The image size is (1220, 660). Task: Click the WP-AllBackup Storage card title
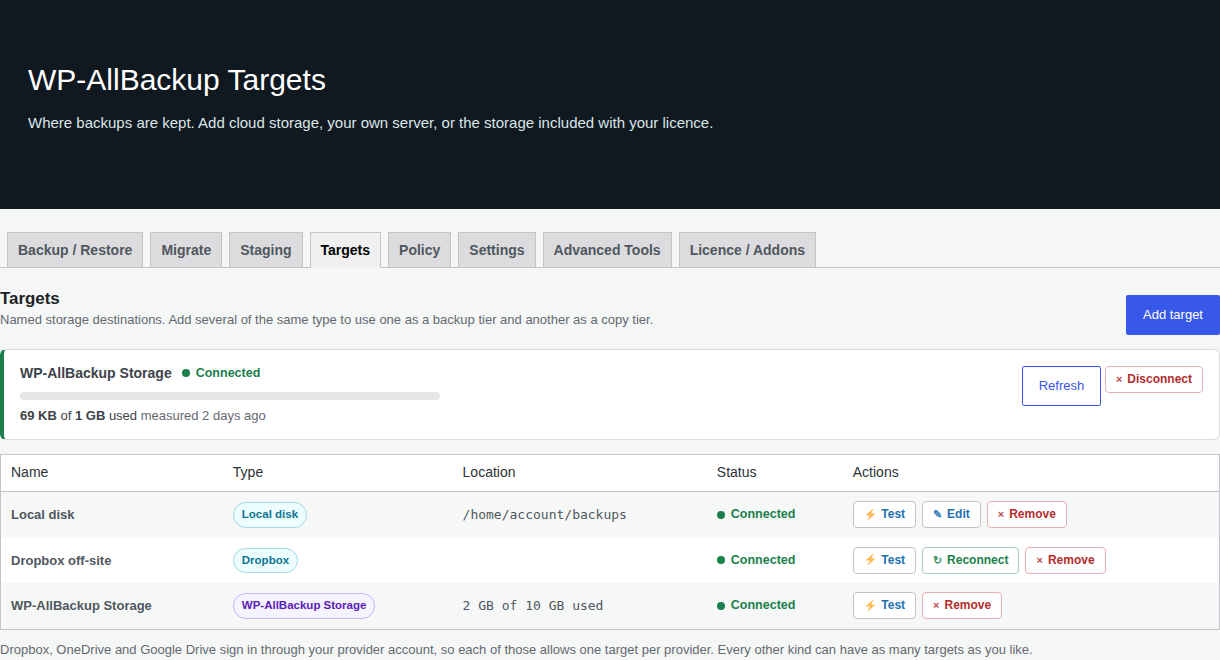coord(96,373)
